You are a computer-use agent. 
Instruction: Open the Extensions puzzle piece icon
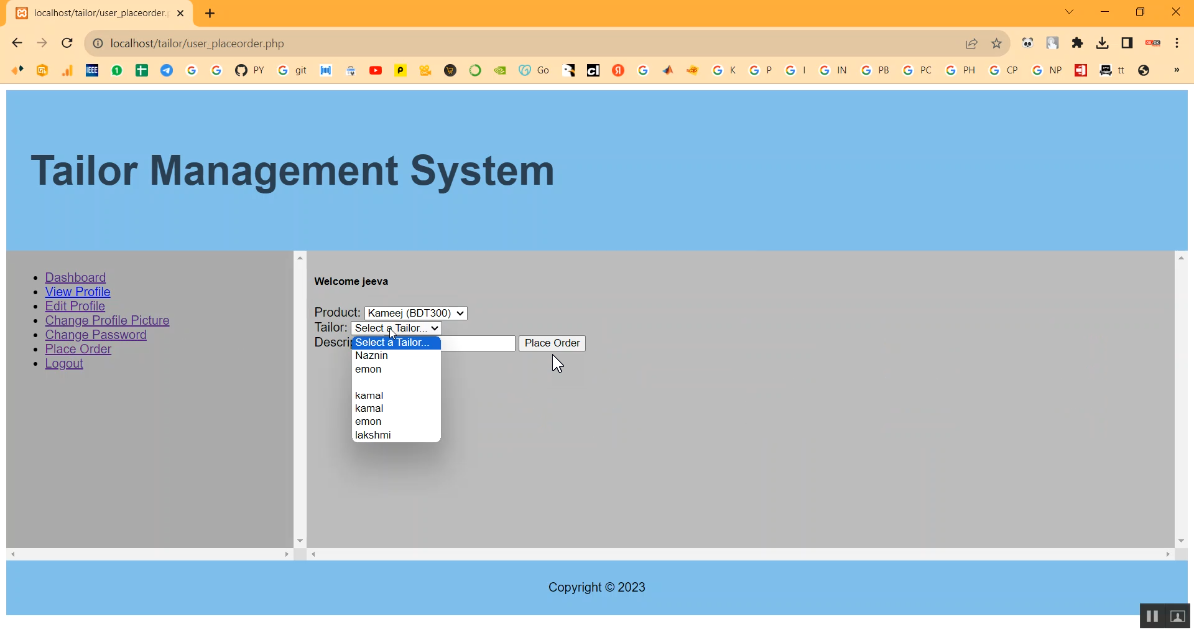(1077, 43)
